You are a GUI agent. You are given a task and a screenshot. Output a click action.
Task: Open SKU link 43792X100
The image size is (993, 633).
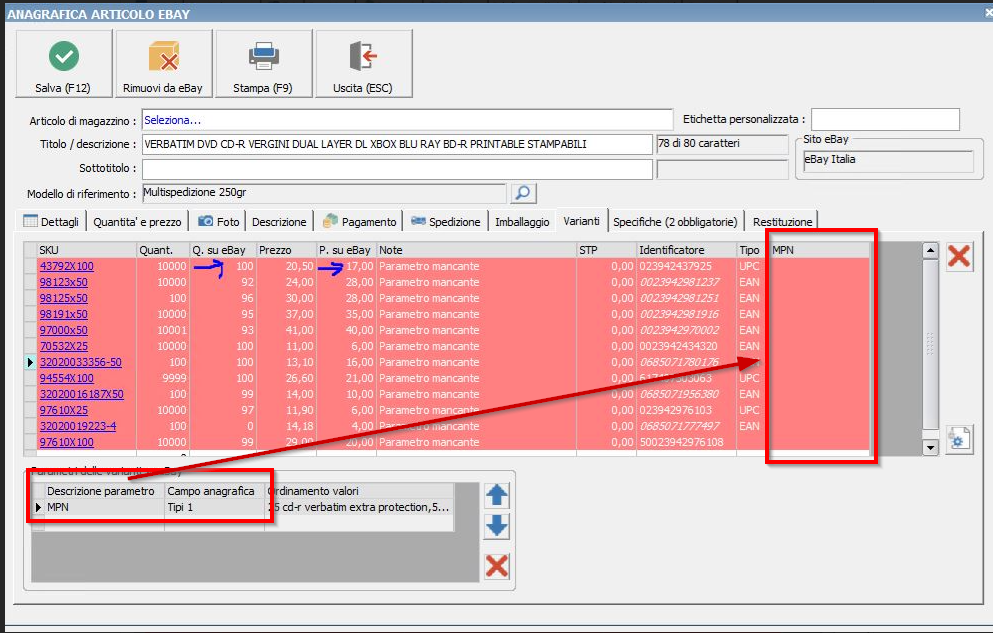(66, 266)
